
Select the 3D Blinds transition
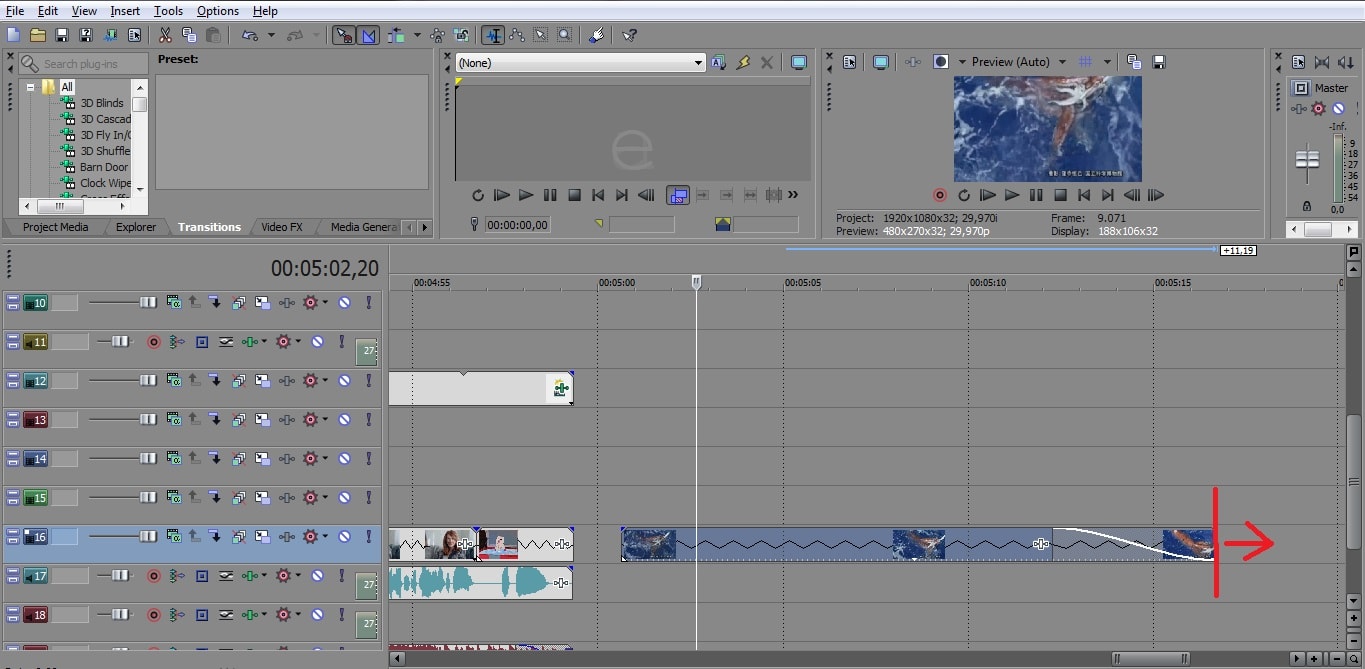[102, 103]
